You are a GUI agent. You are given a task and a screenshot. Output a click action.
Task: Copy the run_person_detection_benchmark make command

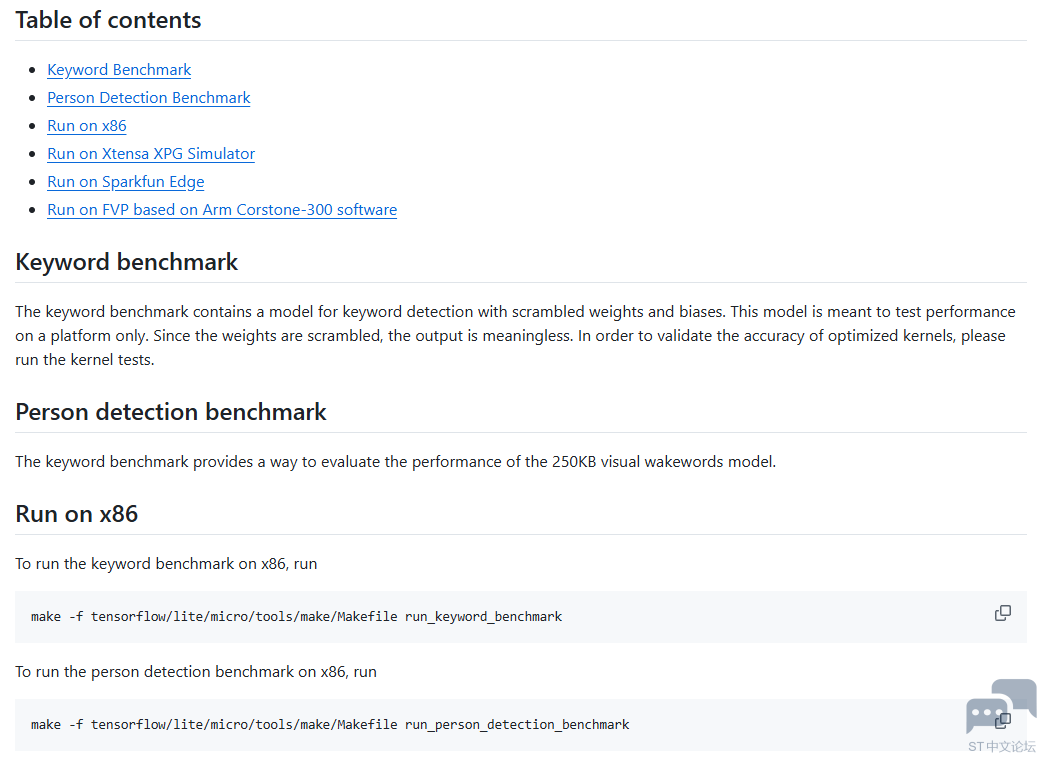click(1002, 721)
